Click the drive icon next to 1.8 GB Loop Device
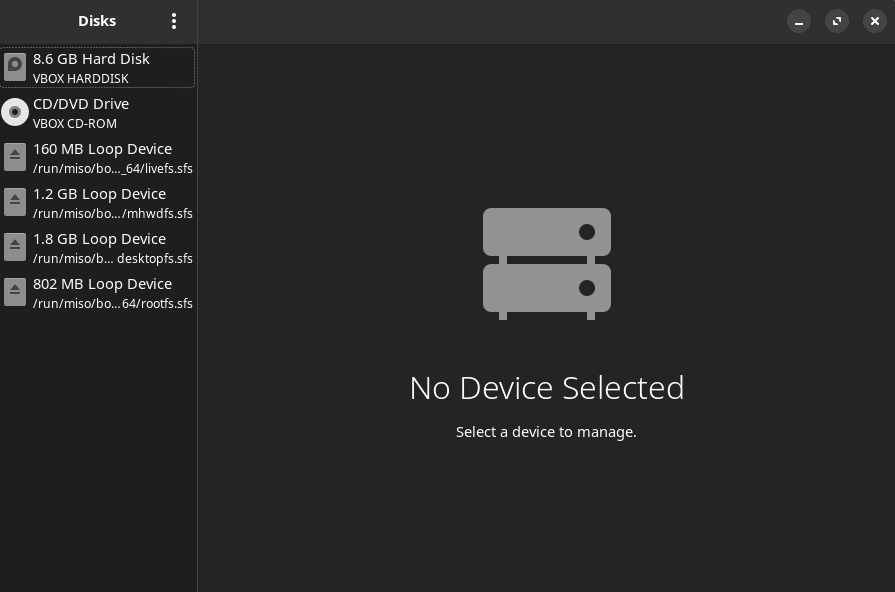 pos(15,247)
